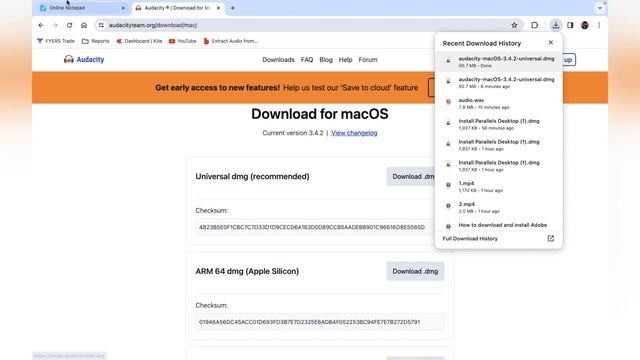Close the Recent Download History popup
The image size is (640, 360).
[x=551, y=42]
